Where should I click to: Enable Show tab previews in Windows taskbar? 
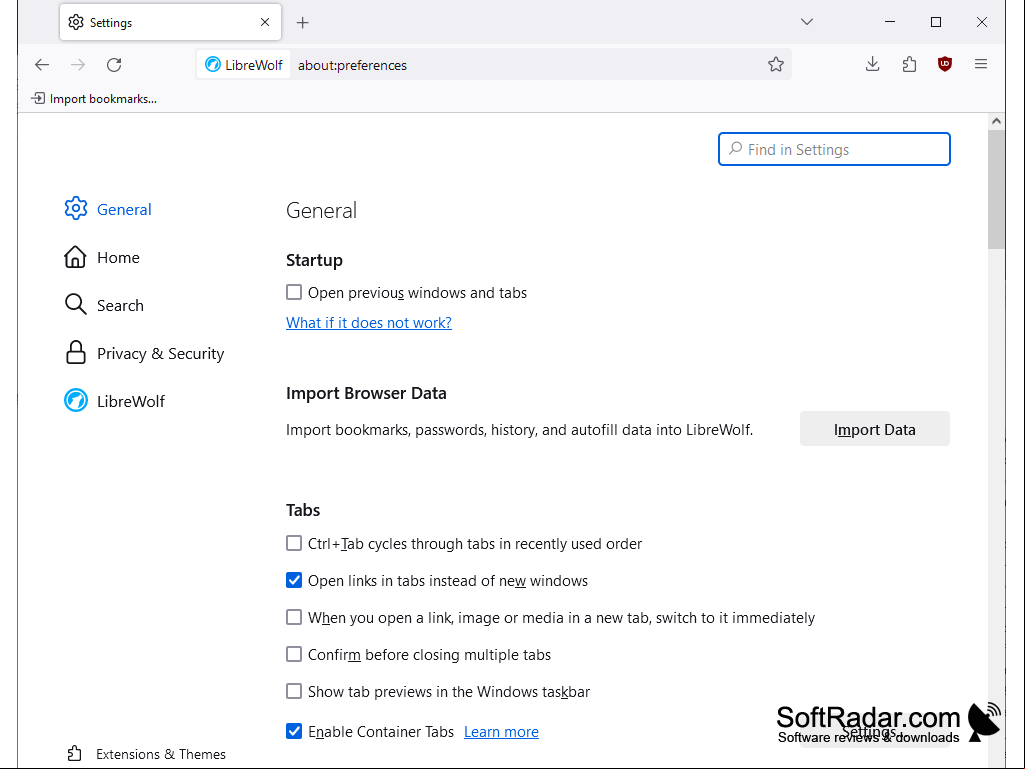point(294,691)
